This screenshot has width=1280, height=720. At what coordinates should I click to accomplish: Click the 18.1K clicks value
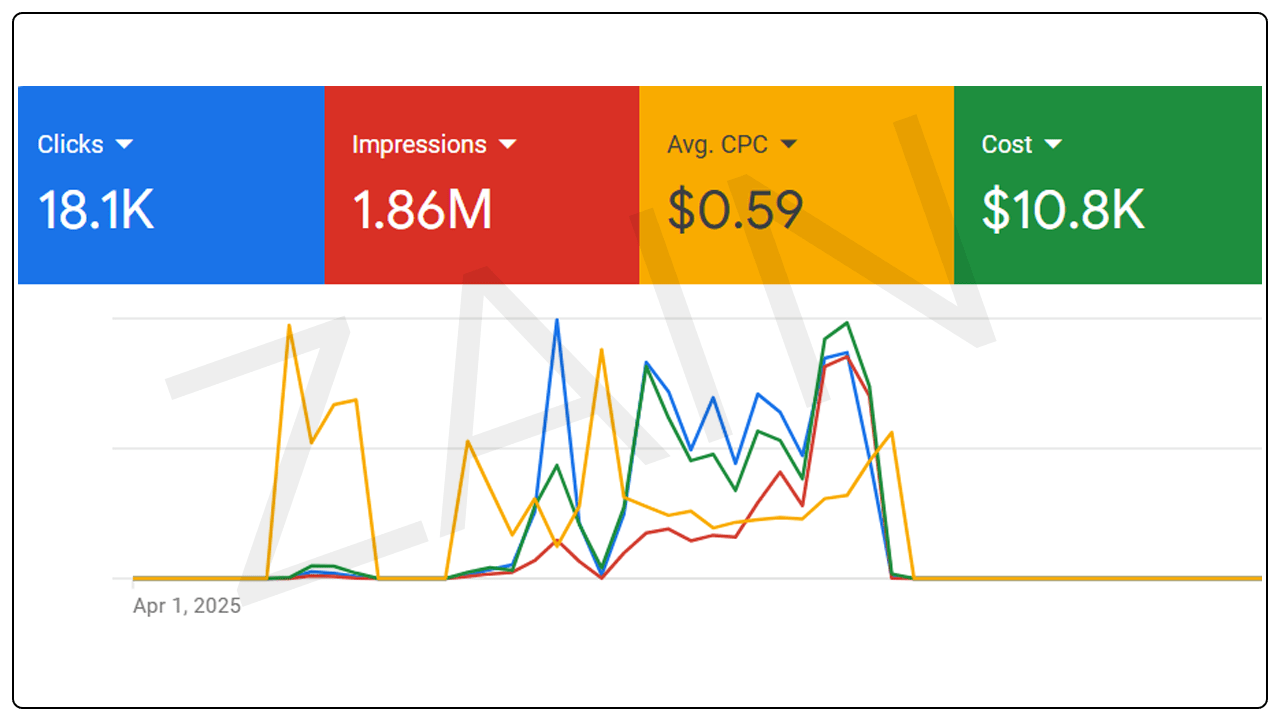tap(96, 211)
